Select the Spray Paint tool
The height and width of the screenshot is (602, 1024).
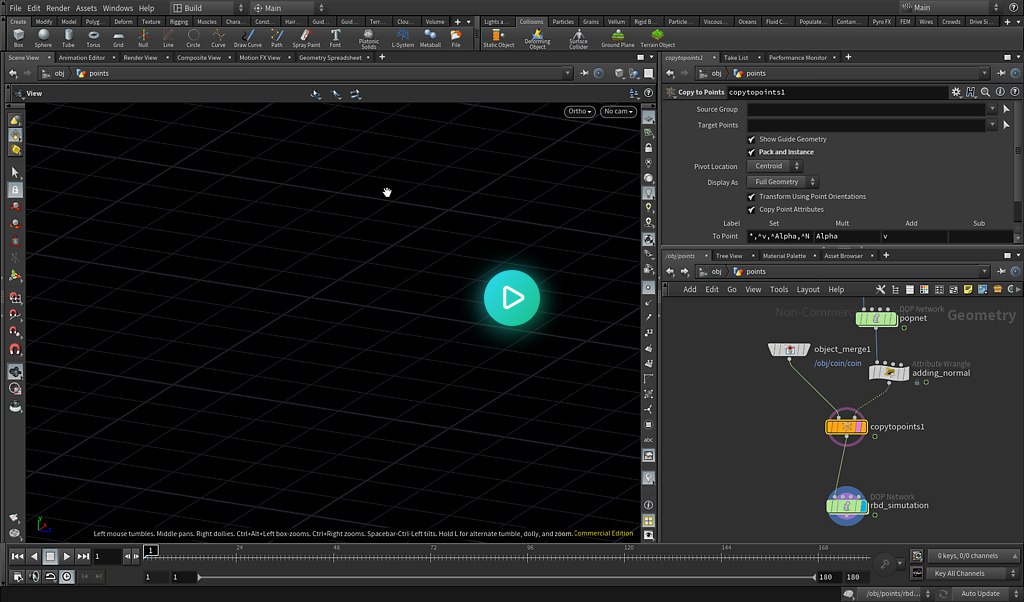click(306, 38)
